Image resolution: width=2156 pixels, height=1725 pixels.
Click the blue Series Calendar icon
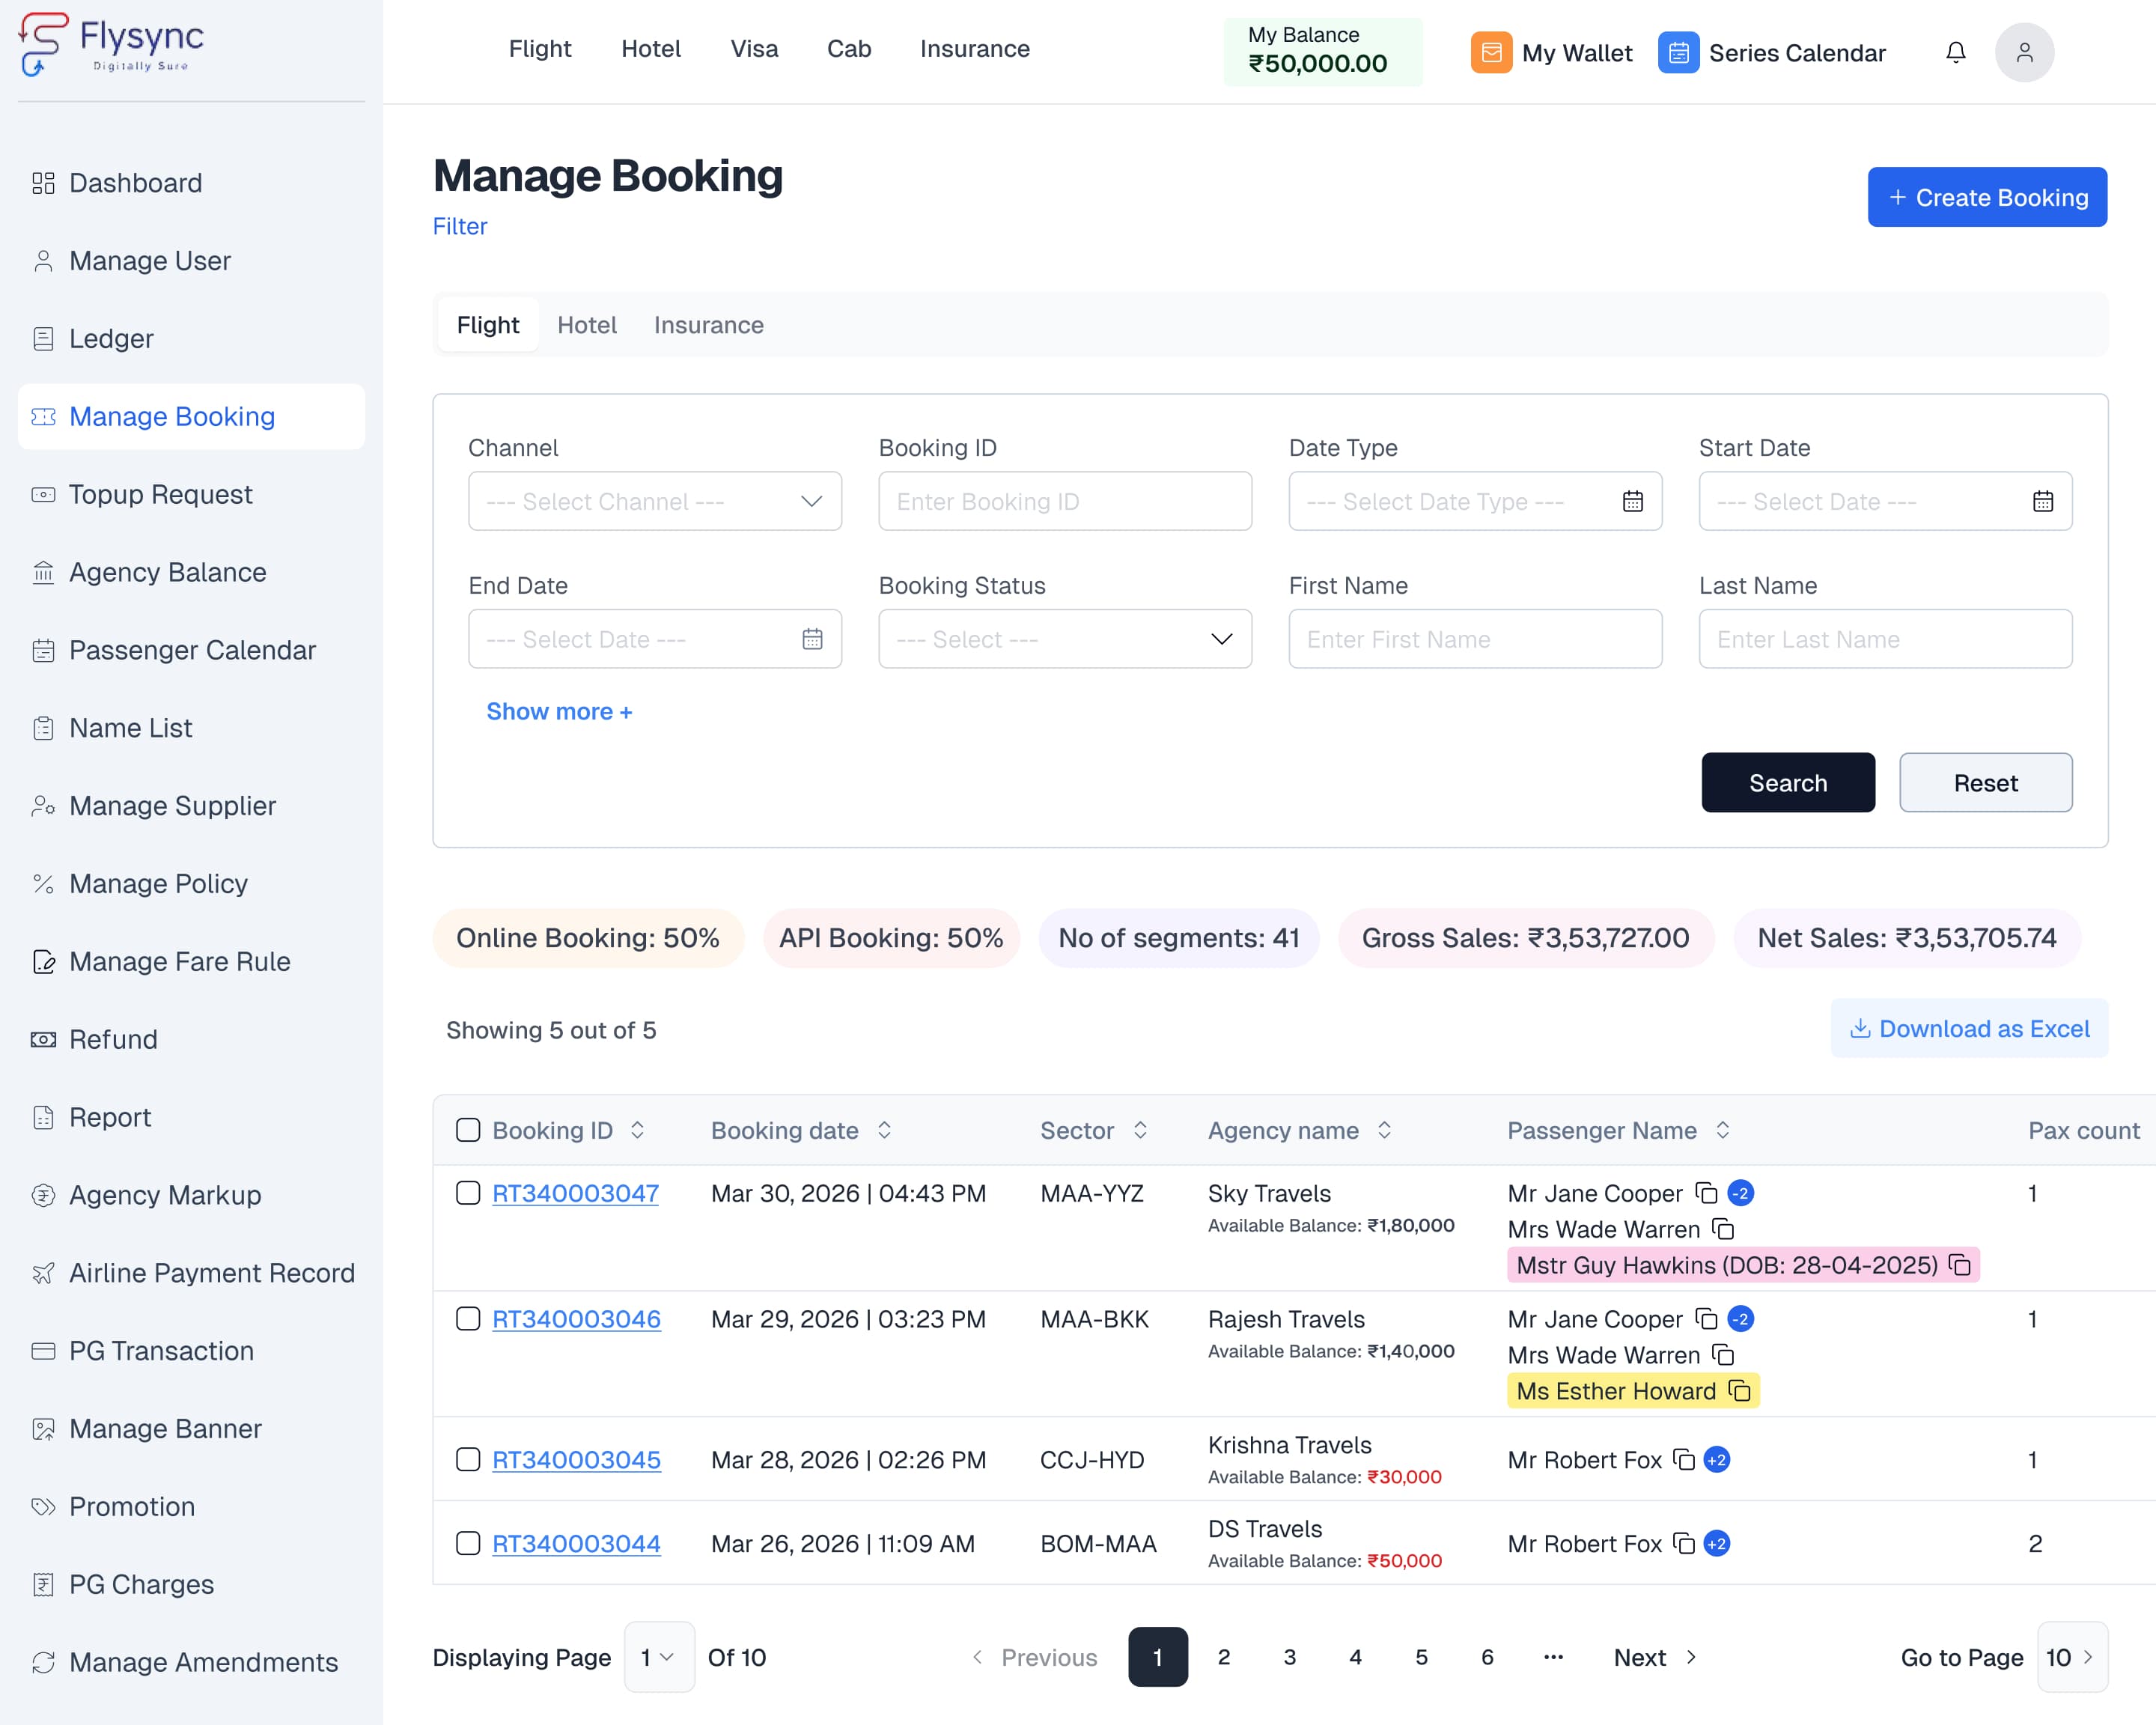pyautogui.click(x=1678, y=52)
